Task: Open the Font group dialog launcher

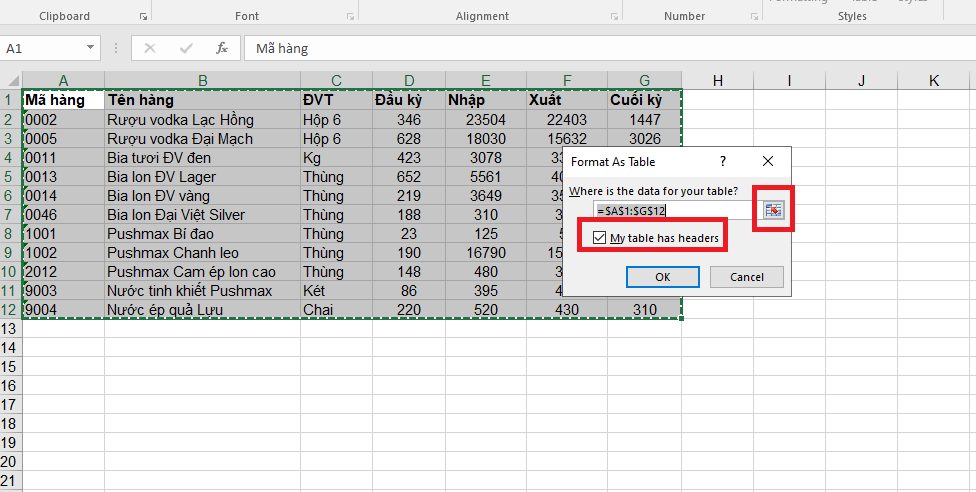Action: pyautogui.click(x=350, y=17)
